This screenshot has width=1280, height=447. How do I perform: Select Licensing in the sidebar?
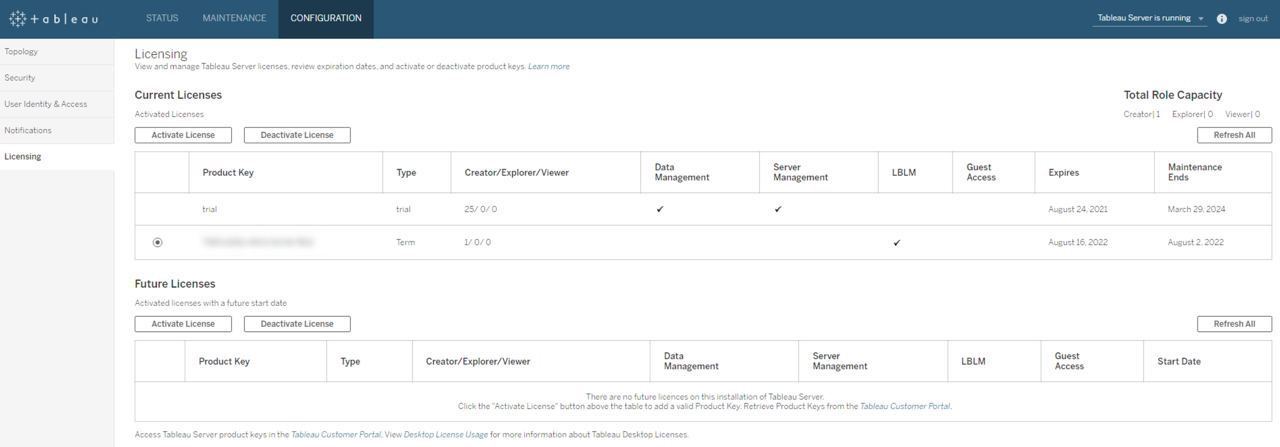57,156
